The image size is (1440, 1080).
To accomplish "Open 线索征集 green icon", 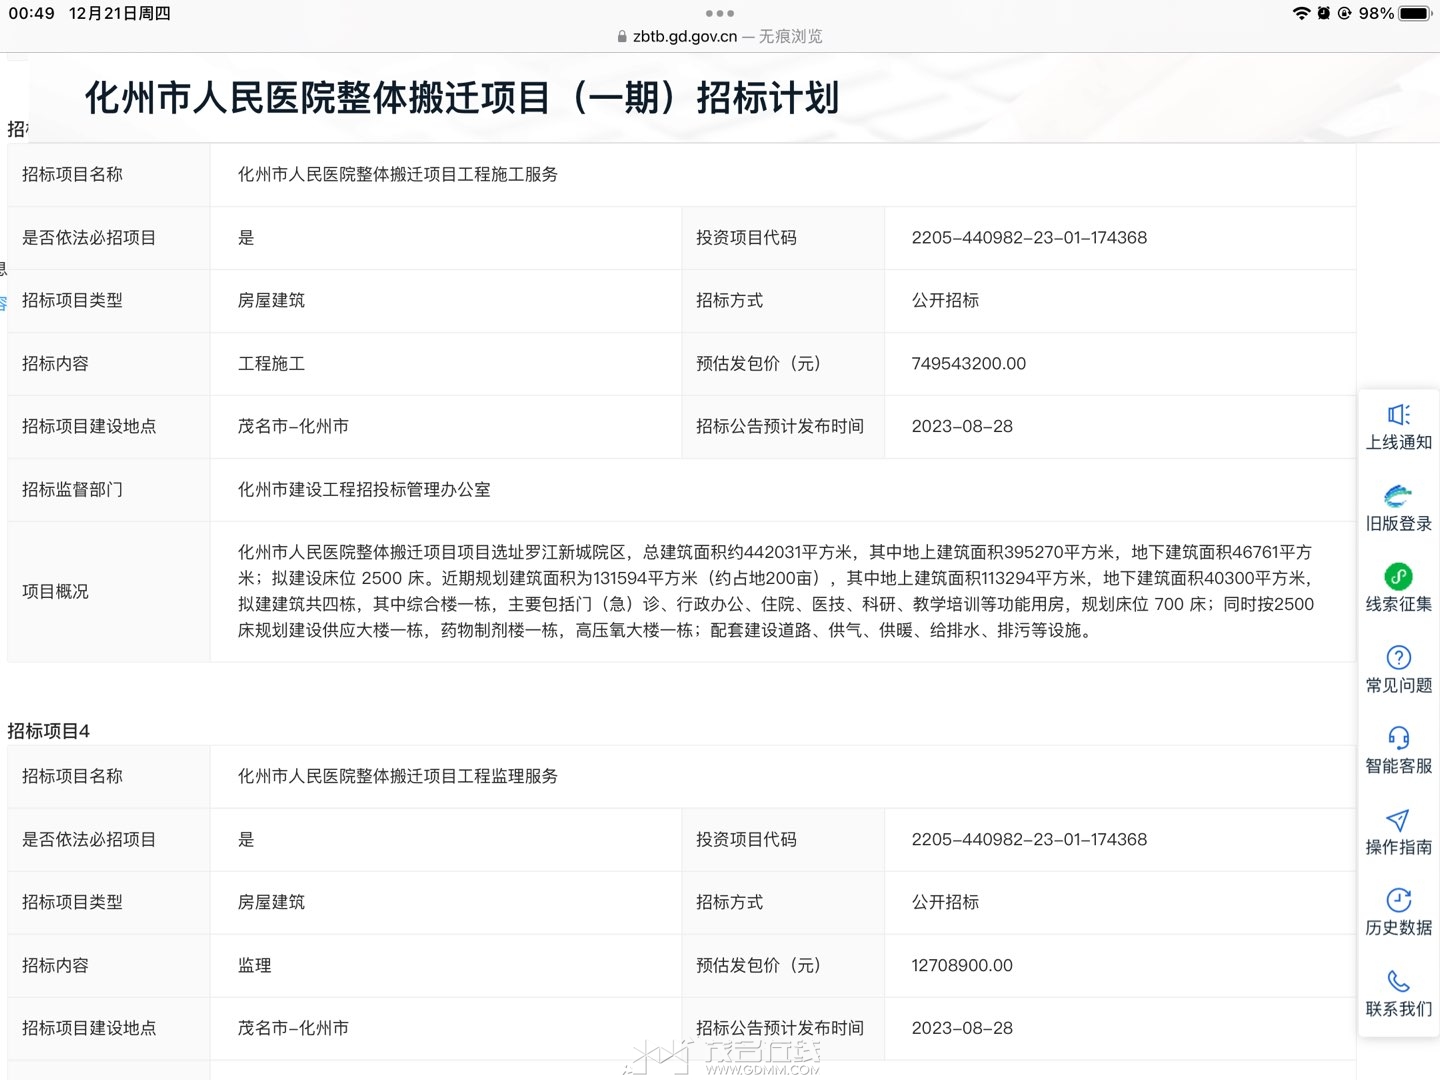I will (x=1398, y=576).
